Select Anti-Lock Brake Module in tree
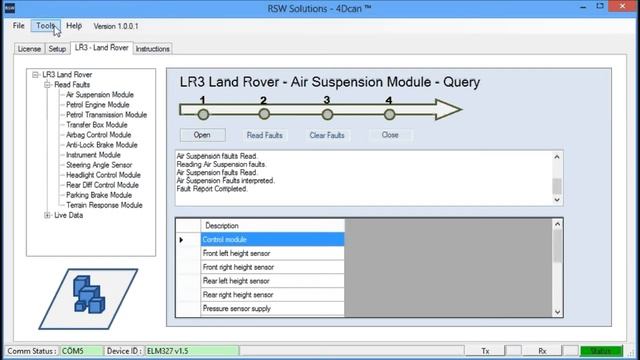Screen dimensions: 640x360 pos(102,145)
